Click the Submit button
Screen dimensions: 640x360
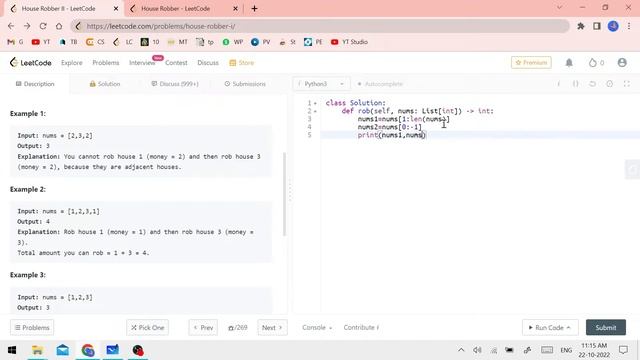[606, 327]
